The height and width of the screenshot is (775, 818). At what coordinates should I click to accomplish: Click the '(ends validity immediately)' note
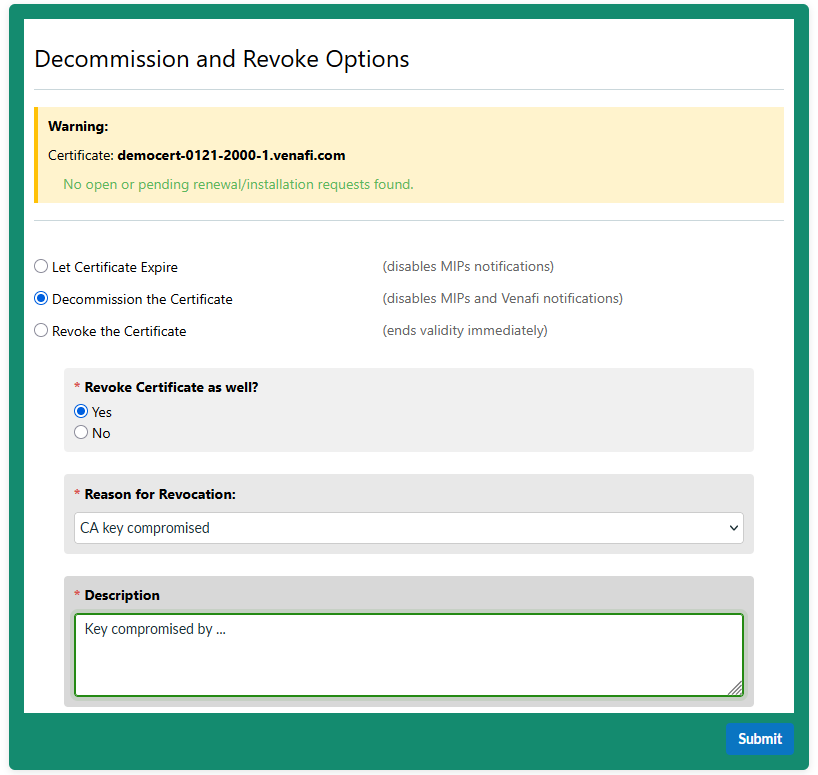[465, 331]
